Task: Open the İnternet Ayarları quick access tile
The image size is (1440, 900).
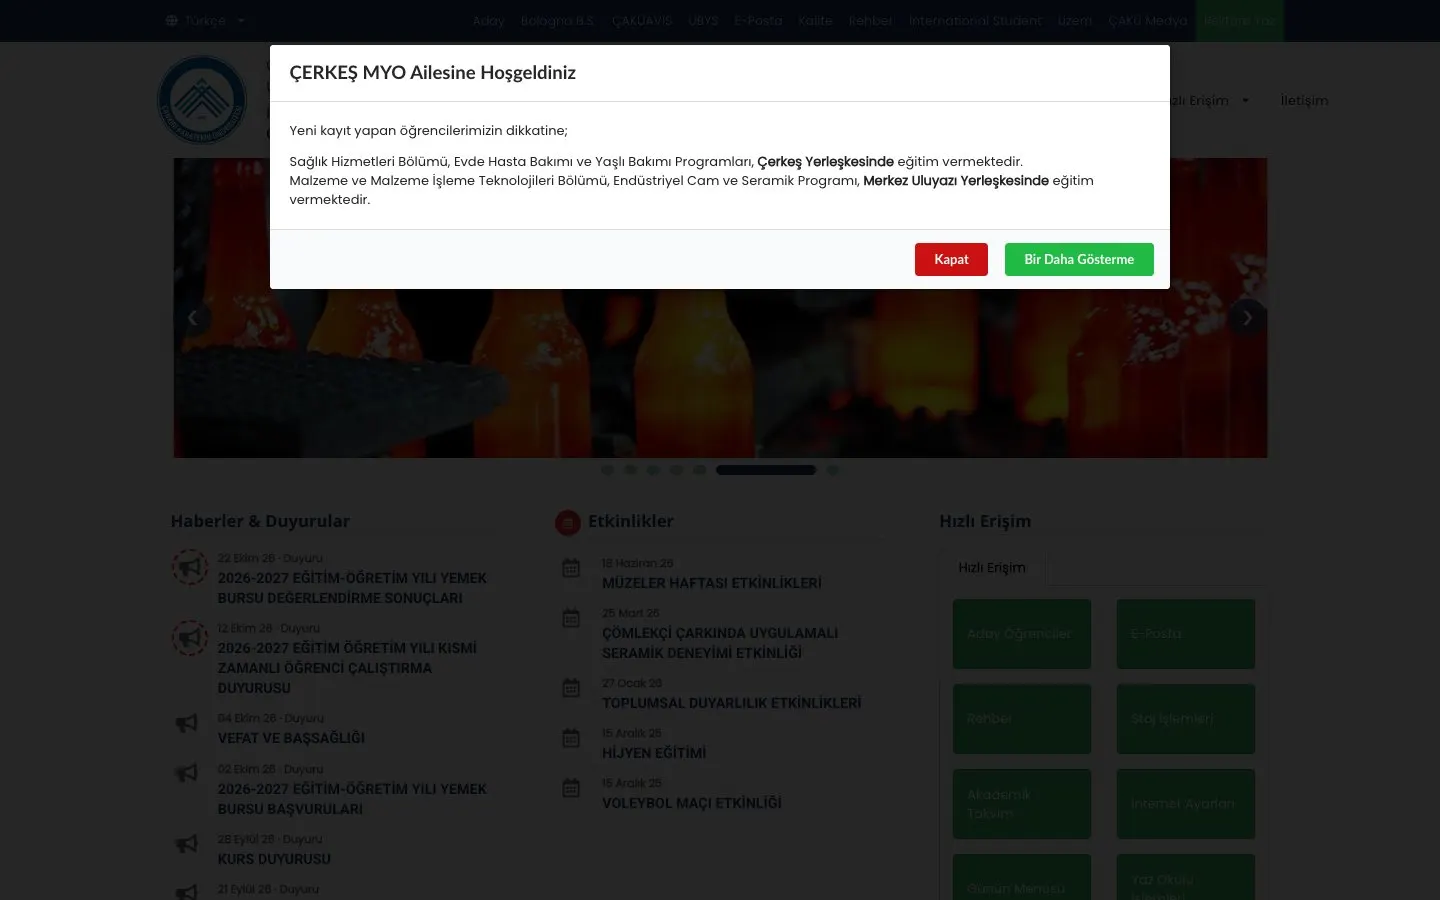Action: (x=1185, y=804)
